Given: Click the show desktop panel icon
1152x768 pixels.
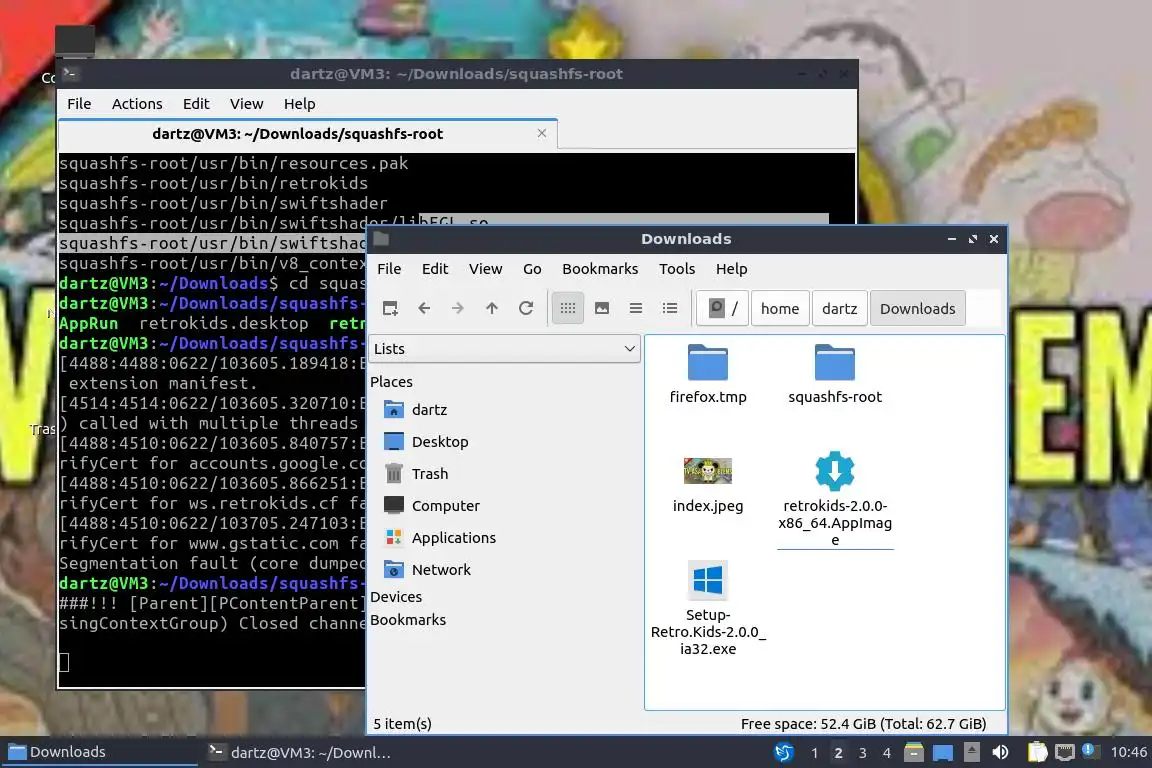Looking at the screenshot, I should (x=943, y=753).
